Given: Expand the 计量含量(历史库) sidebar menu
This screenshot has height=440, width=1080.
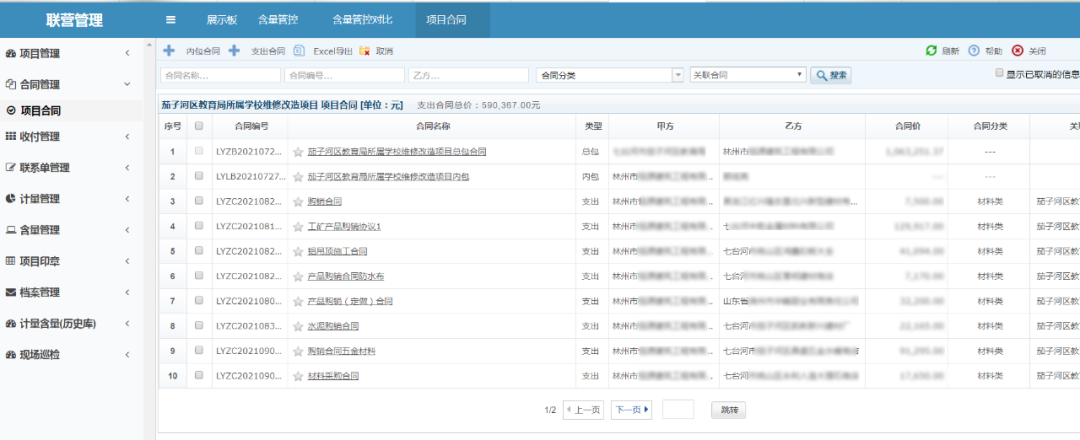Looking at the screenshot, I should click(127, 323).
